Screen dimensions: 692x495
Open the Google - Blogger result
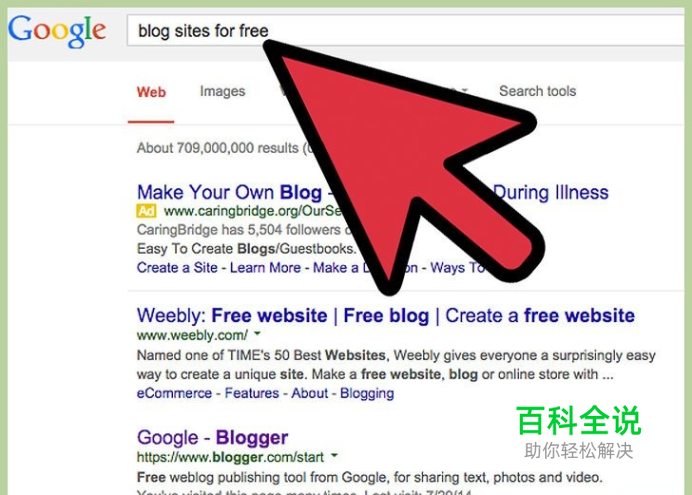coord(212,438)
